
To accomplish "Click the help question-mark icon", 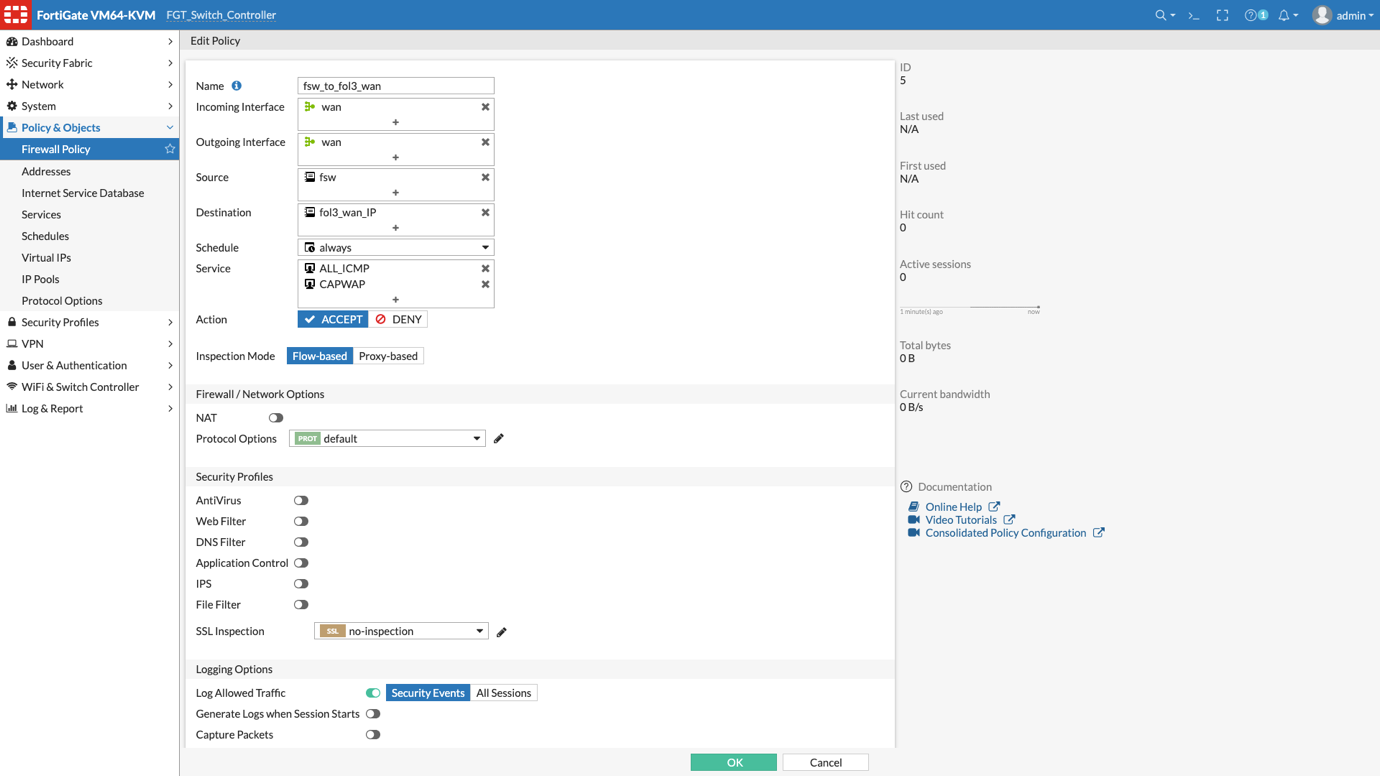I will 1251,15.
